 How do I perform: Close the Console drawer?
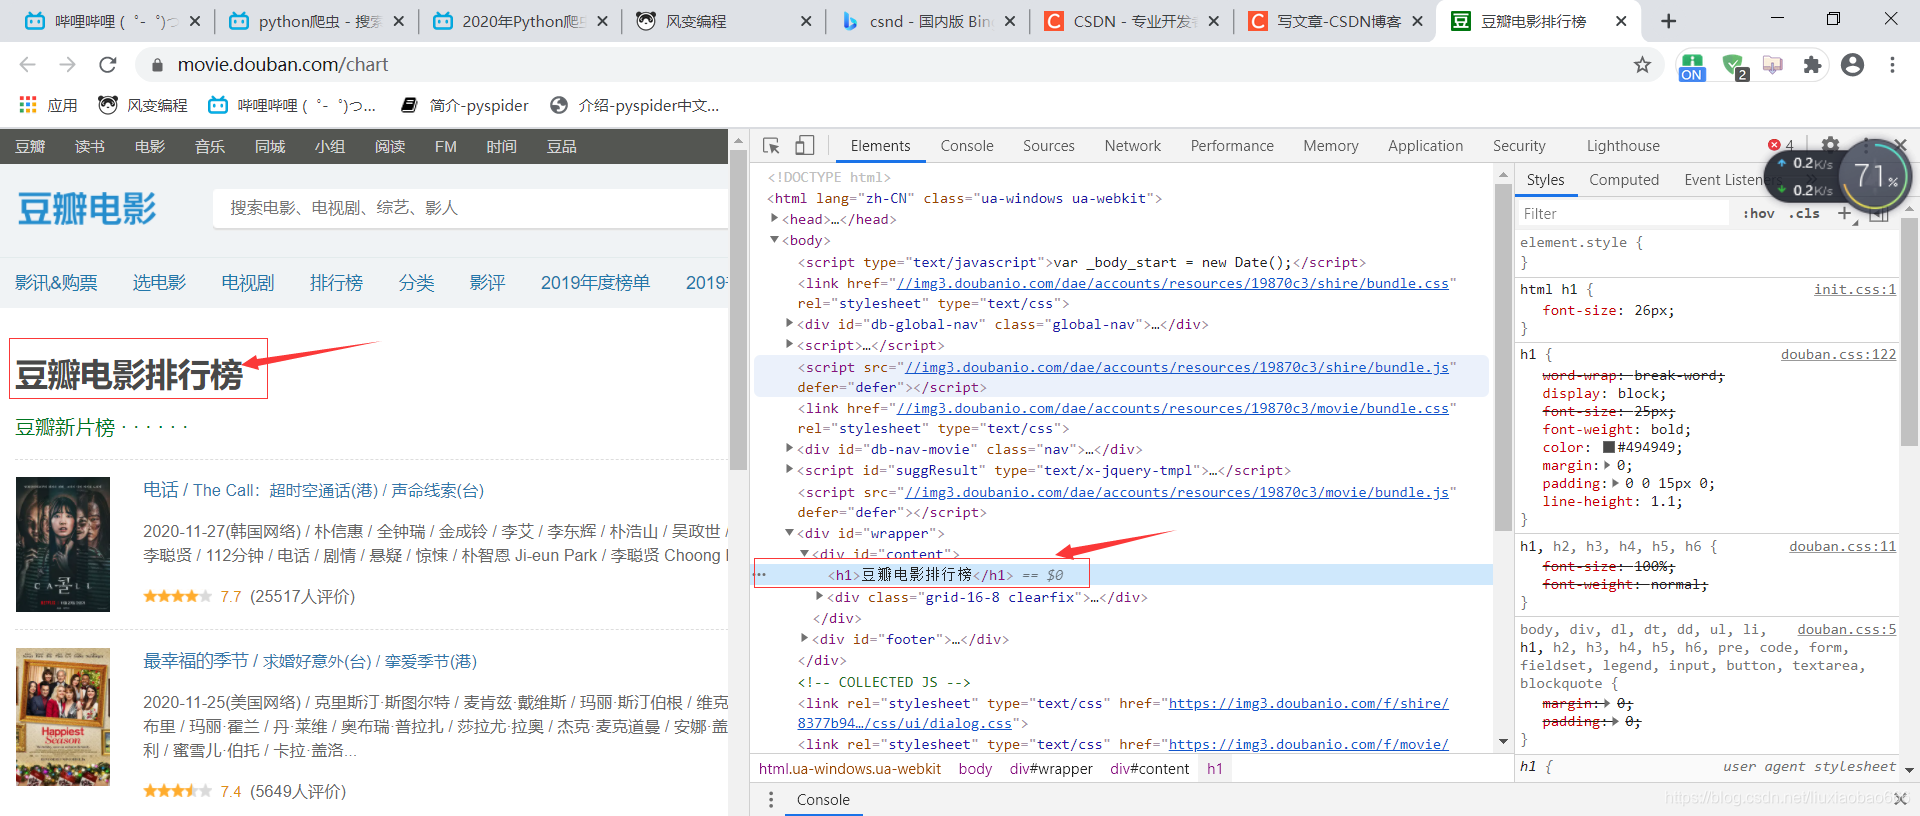(1900, 799)
